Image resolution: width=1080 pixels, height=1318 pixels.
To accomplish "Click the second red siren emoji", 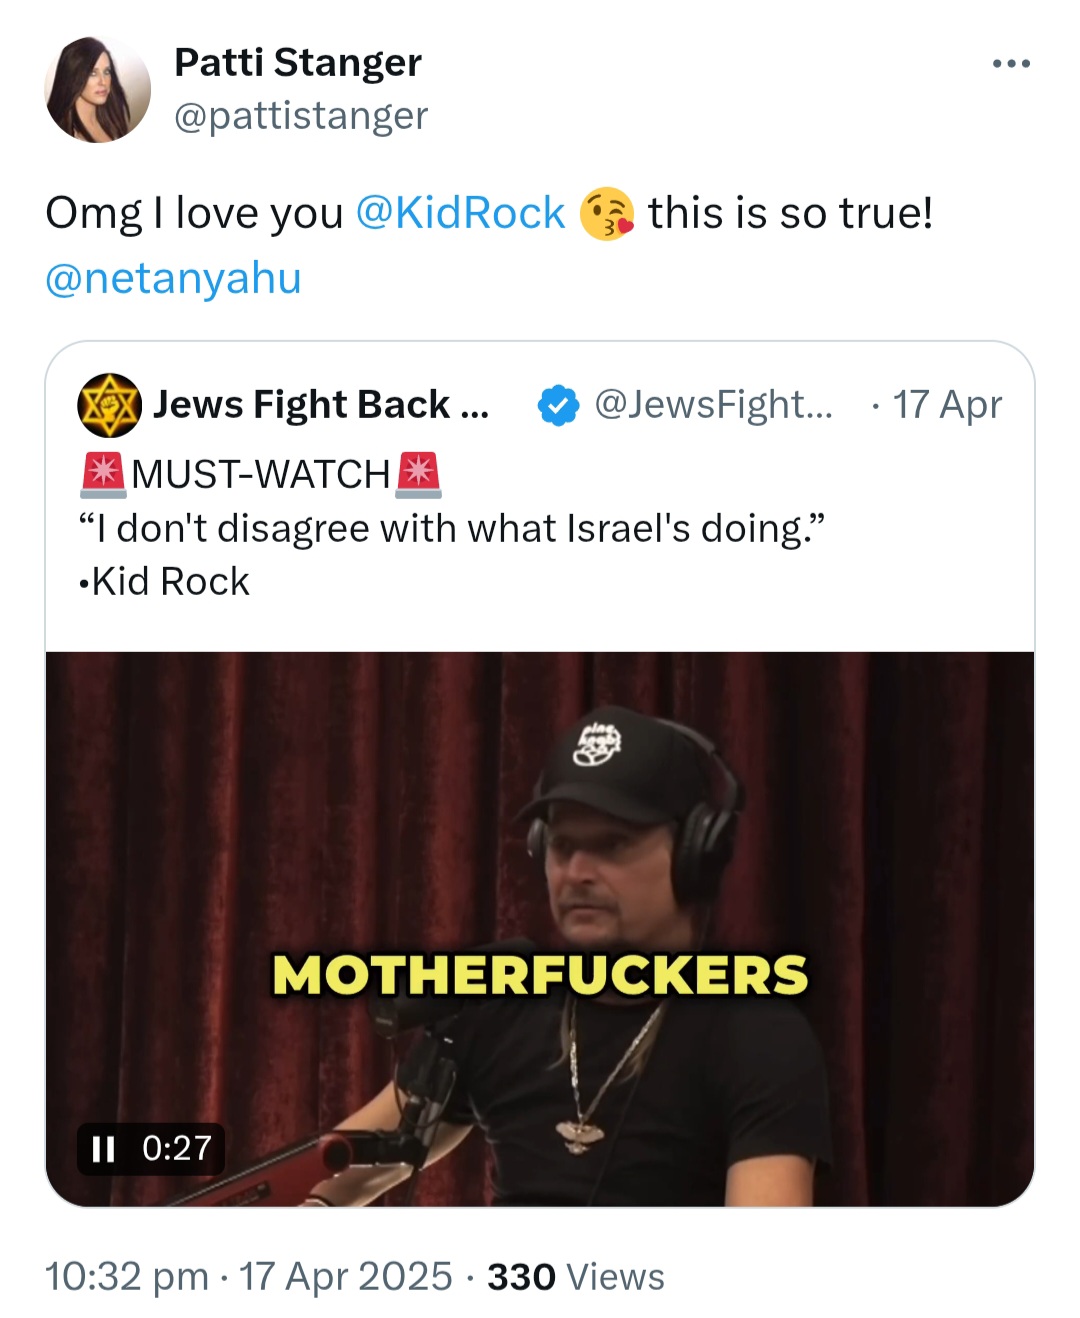I will [x=418, y=474].
